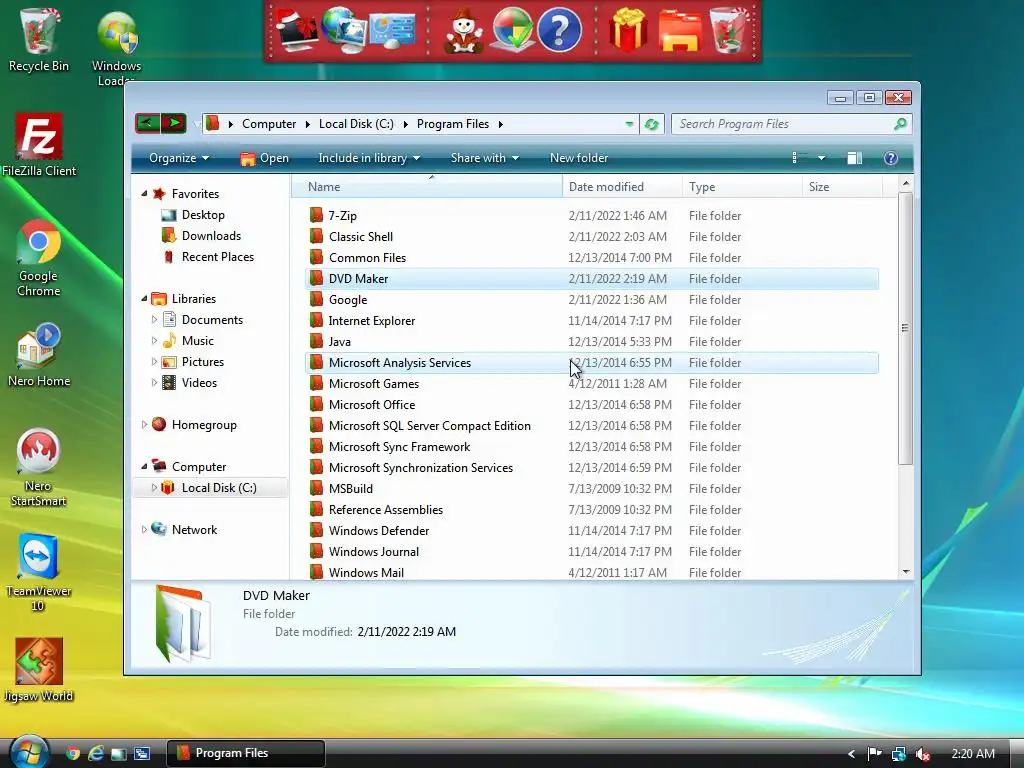Launch FileZilla Client from the desktop
Image resolution: width=1024 pixels, height=768 pixels.
[x=39, y=144]
